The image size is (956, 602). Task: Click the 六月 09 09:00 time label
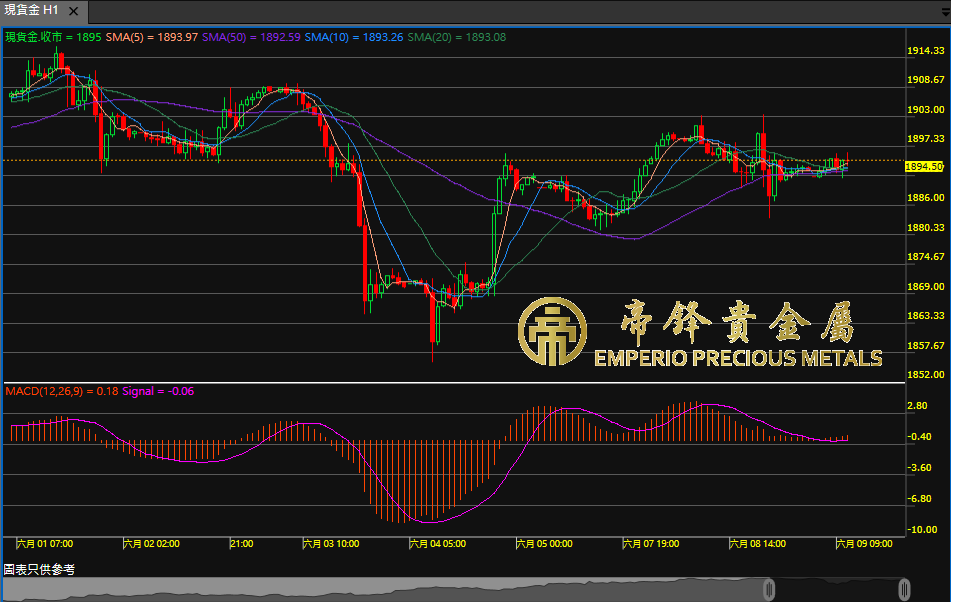pos(865,543)
